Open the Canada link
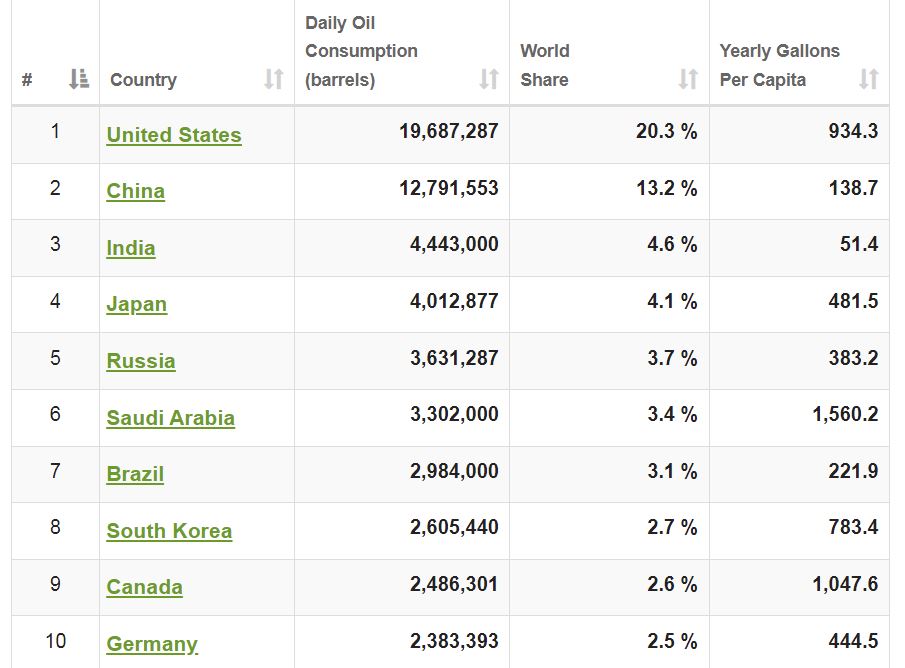The height and width of the screenshot is (668, 905). click(x=145, y=587)
